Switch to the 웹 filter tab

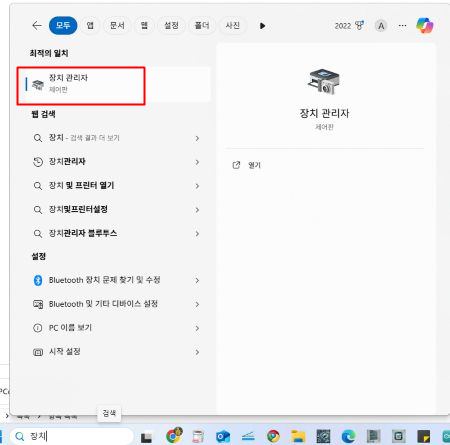(x=144, y=25)
